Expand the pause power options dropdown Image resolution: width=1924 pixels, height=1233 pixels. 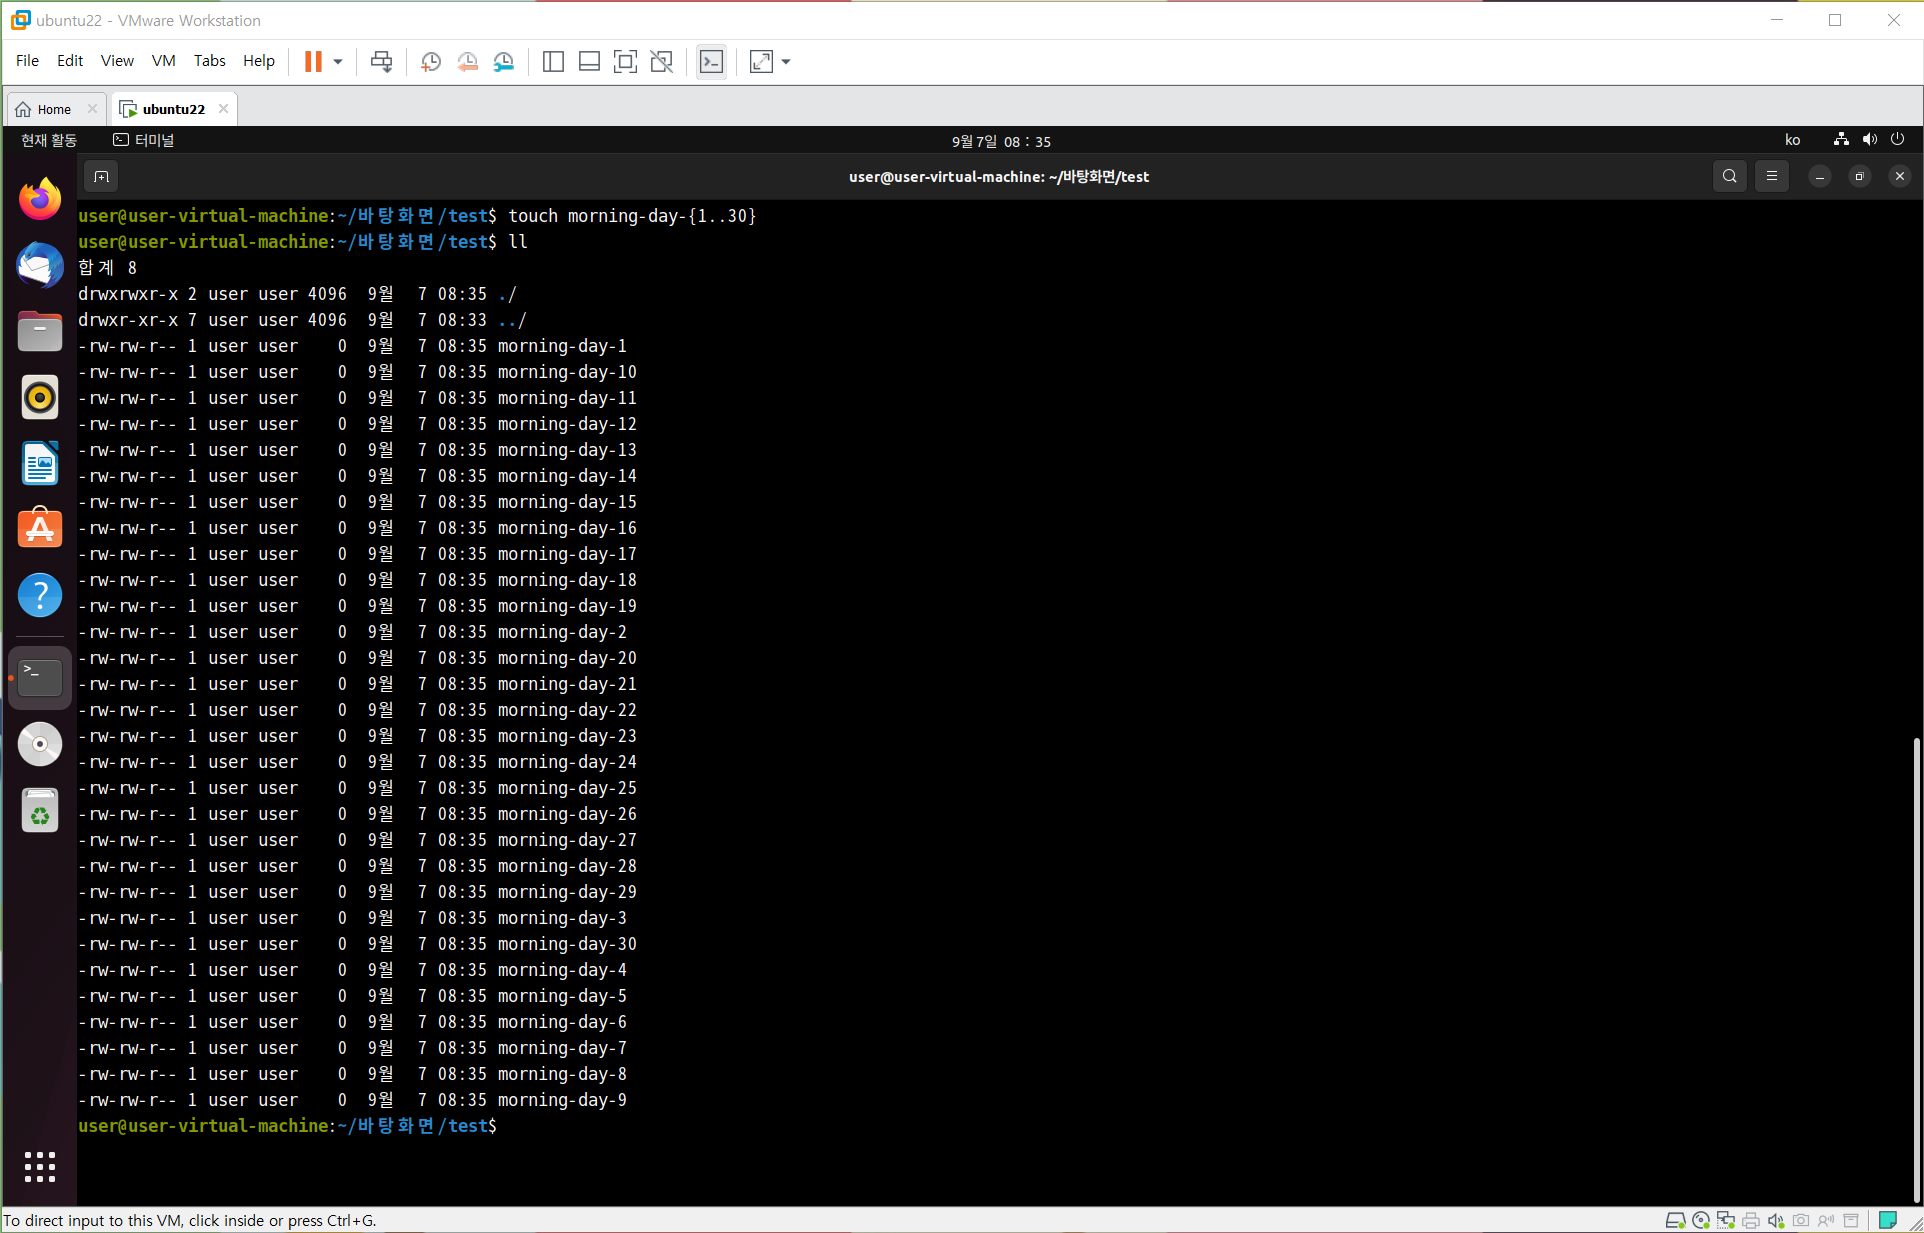[x=338, y=62]
